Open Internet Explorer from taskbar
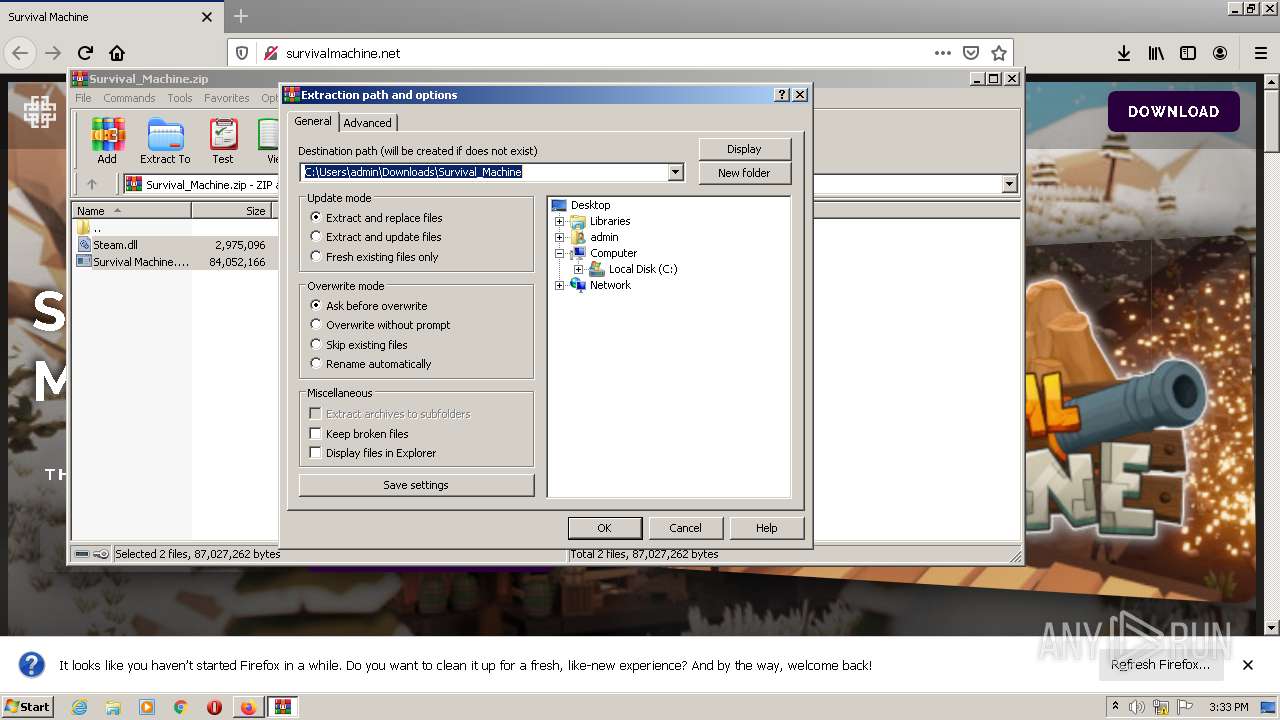 79,707
